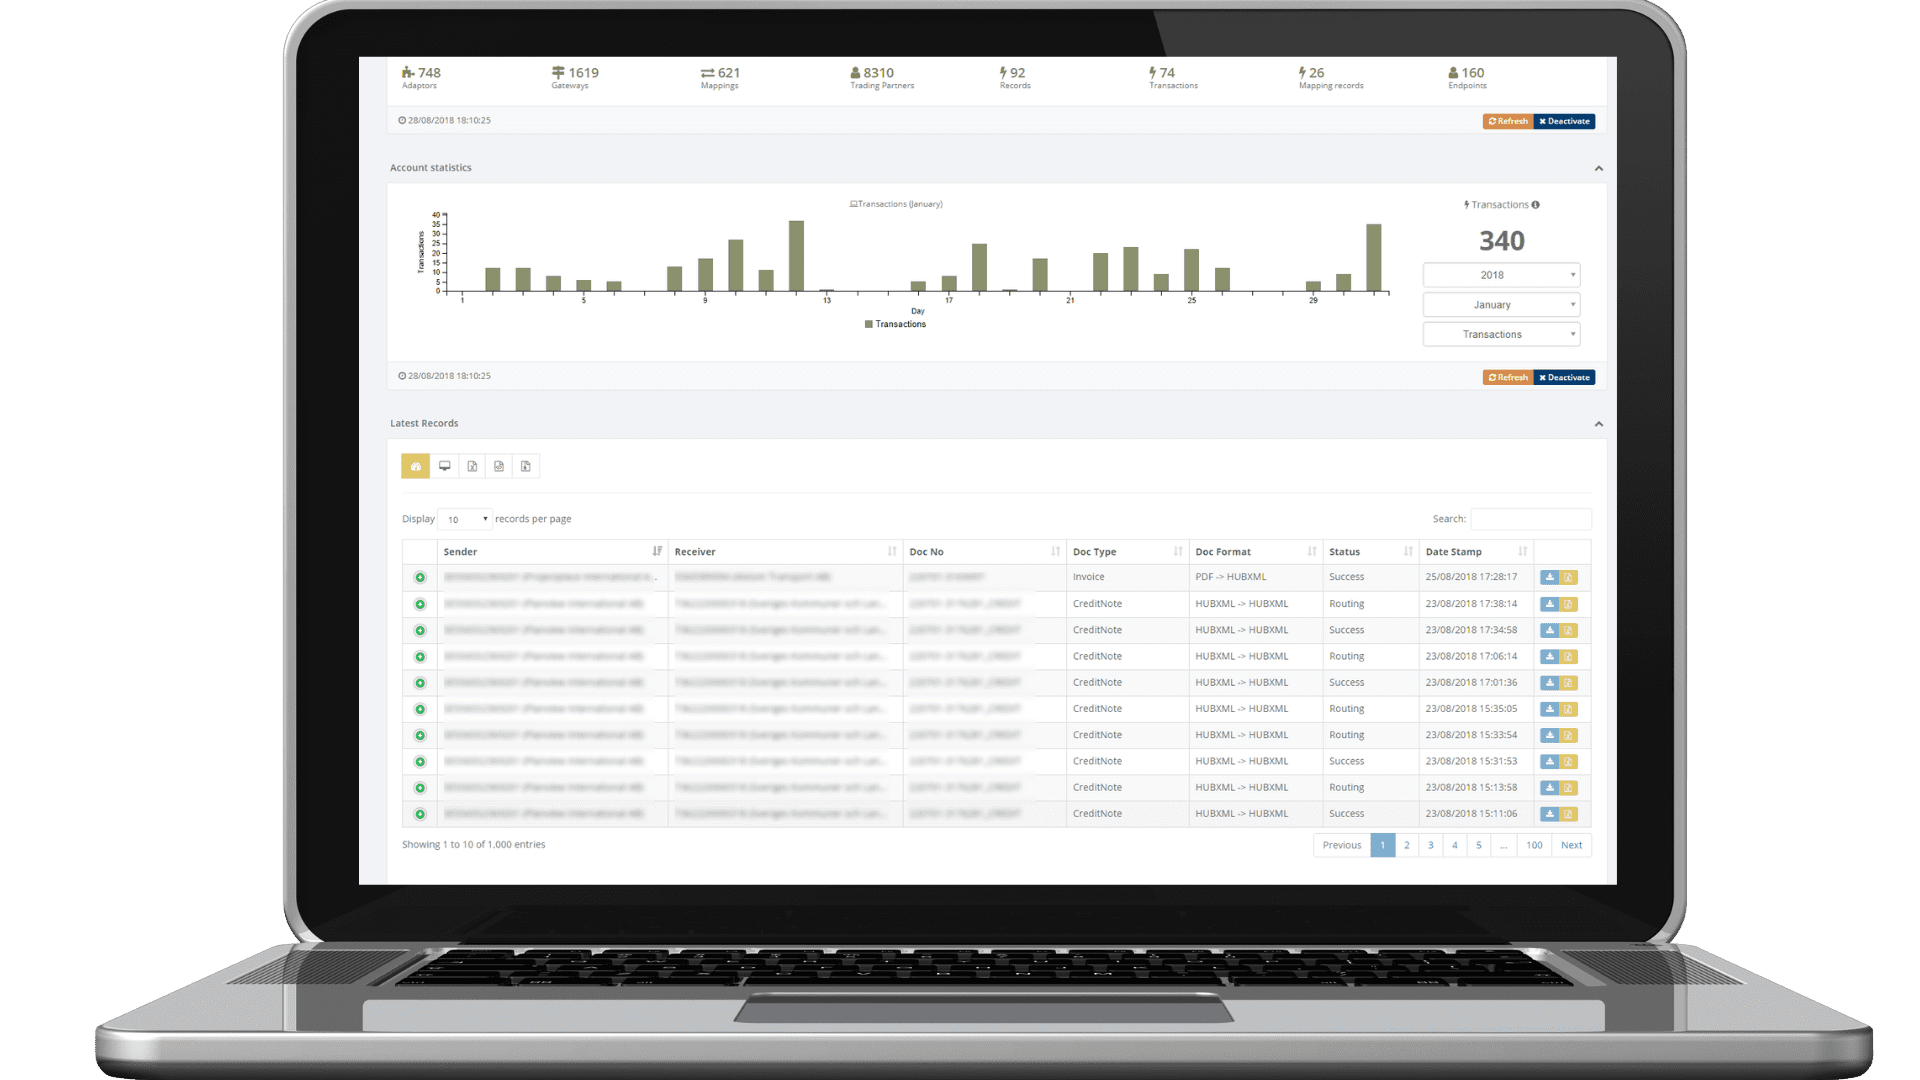Focus the Search input field
The width and height of the screenshot is (1920, 1080).
coord(1530,519)
